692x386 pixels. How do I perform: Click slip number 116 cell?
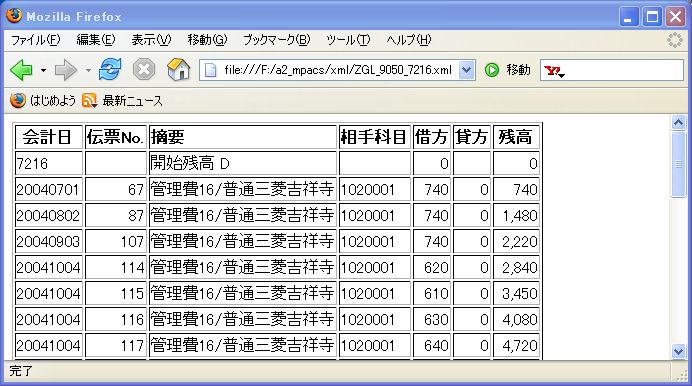click(116, 319)
